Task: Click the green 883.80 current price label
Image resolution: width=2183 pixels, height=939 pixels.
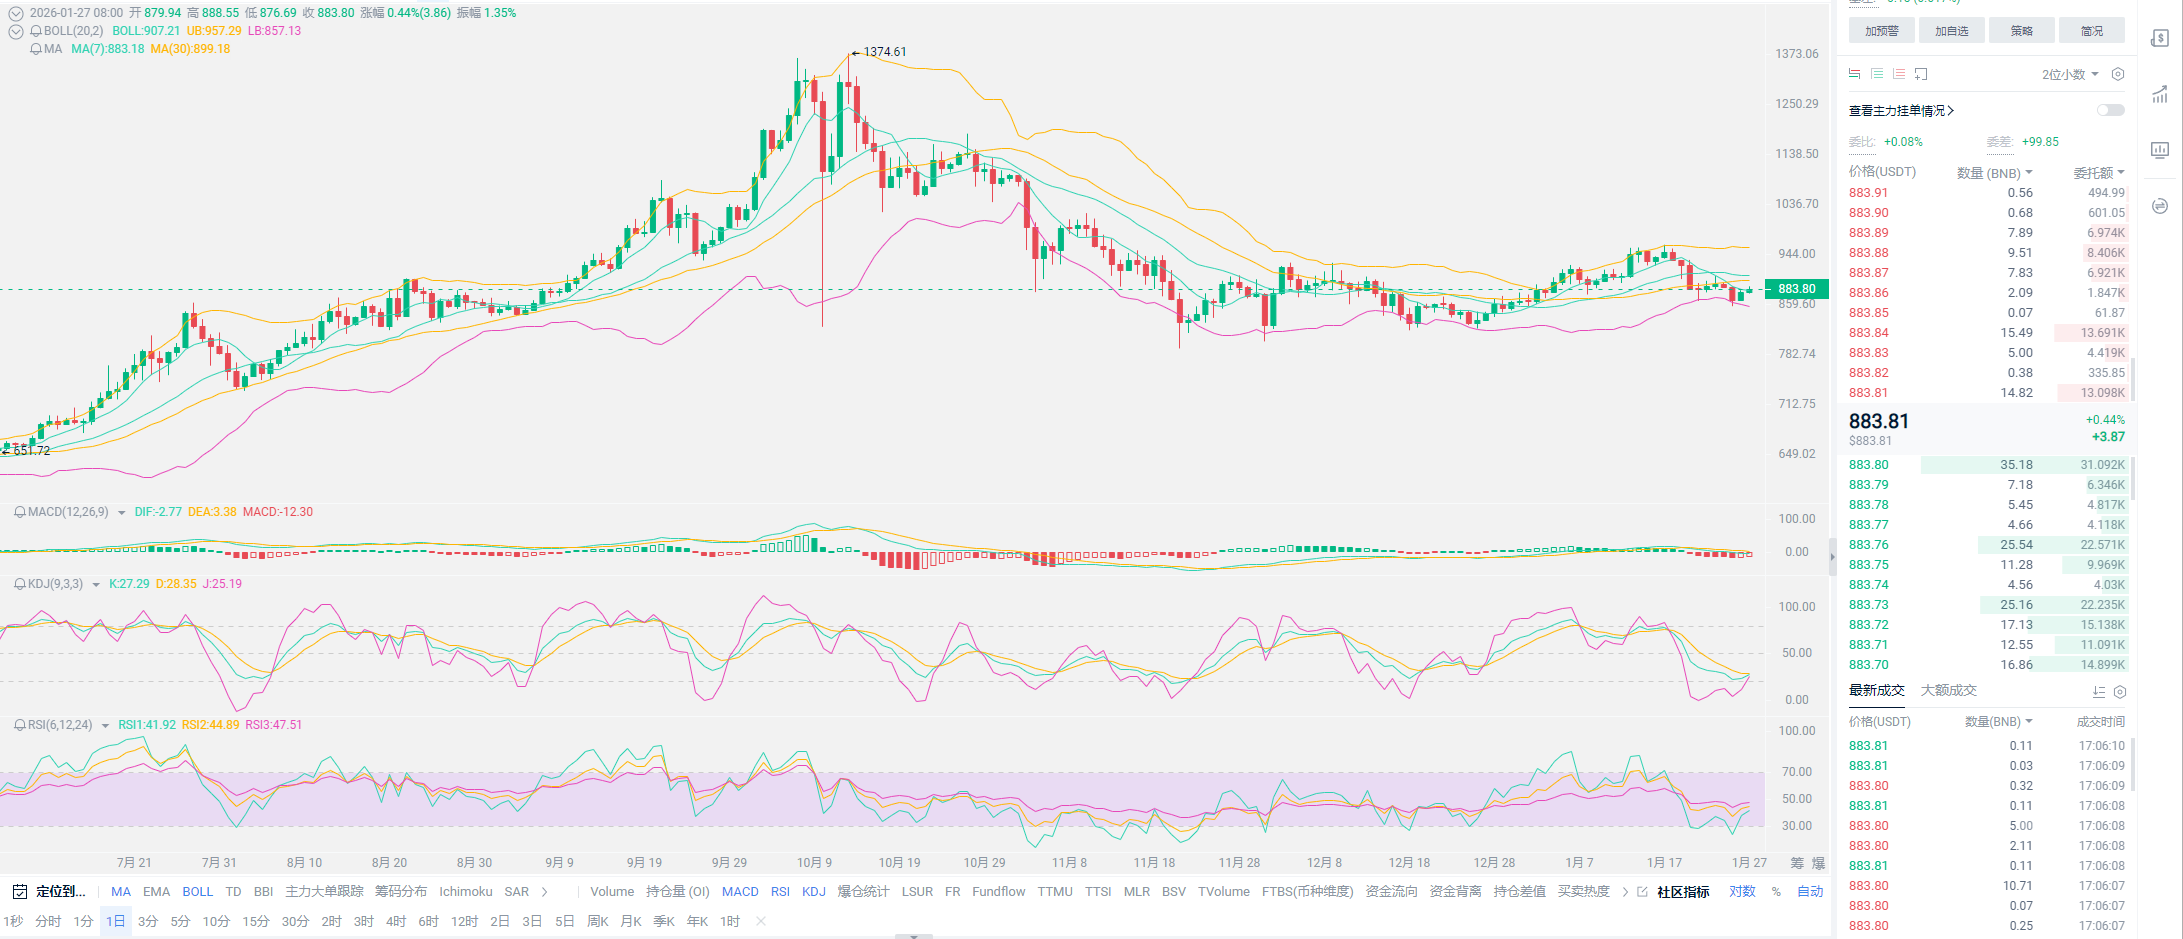Action: pos(1797,289)
